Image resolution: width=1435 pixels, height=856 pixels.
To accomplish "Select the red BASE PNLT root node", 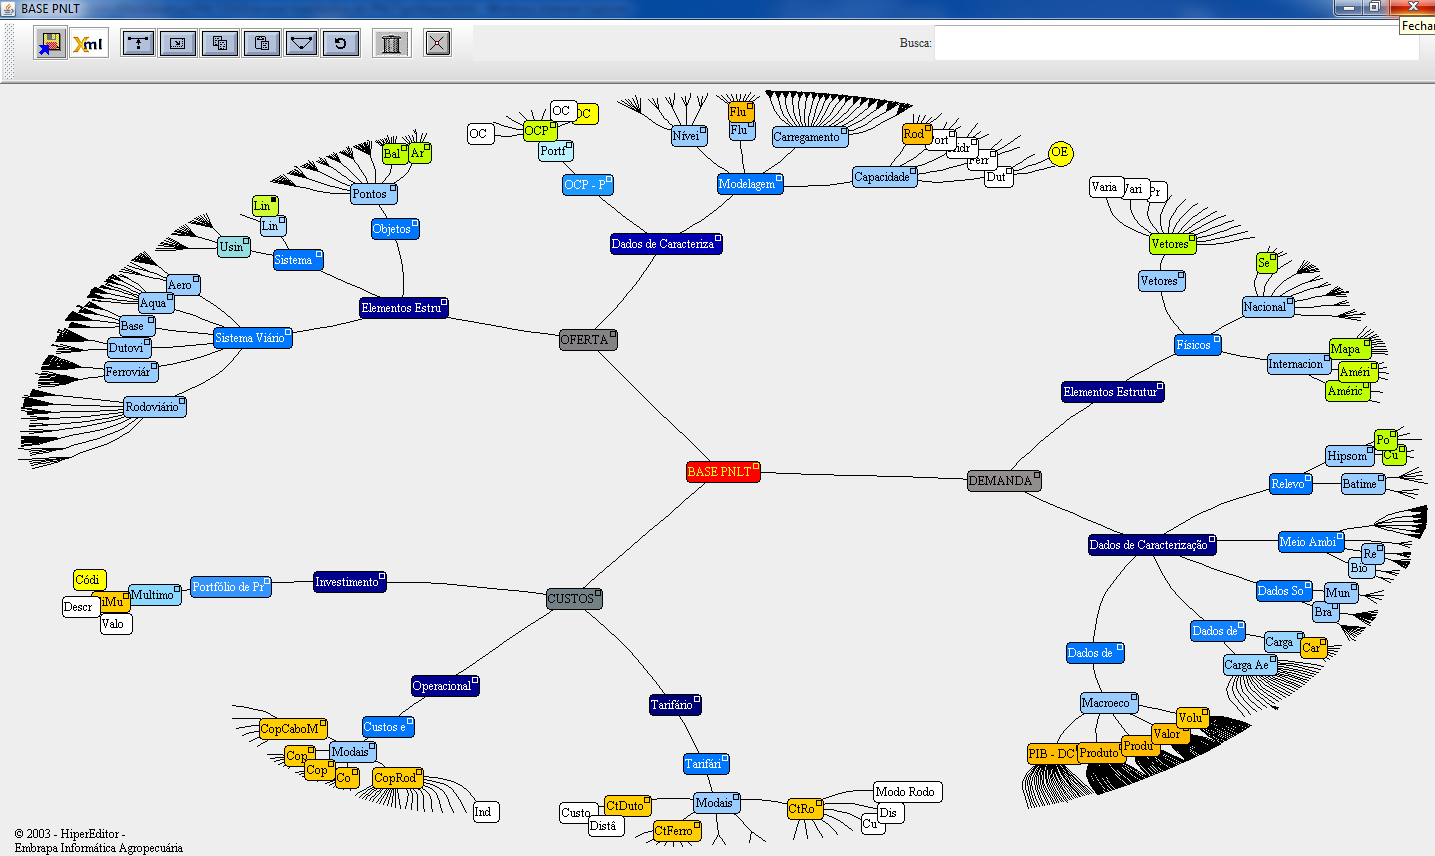I will click(x=723, y=472).
